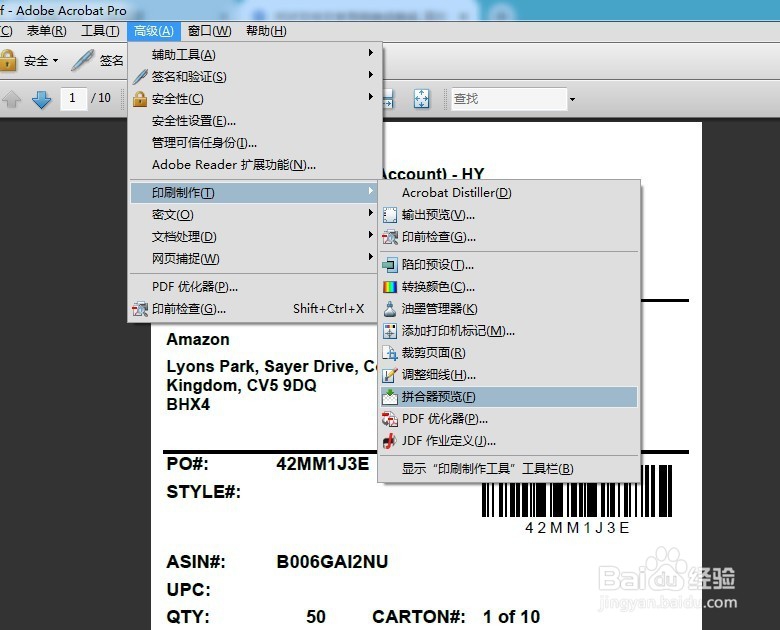The width and height of the screenshot is (780, 630).
Task: Click the 输出预览 icon in the submenu
Action: [390, 215]
